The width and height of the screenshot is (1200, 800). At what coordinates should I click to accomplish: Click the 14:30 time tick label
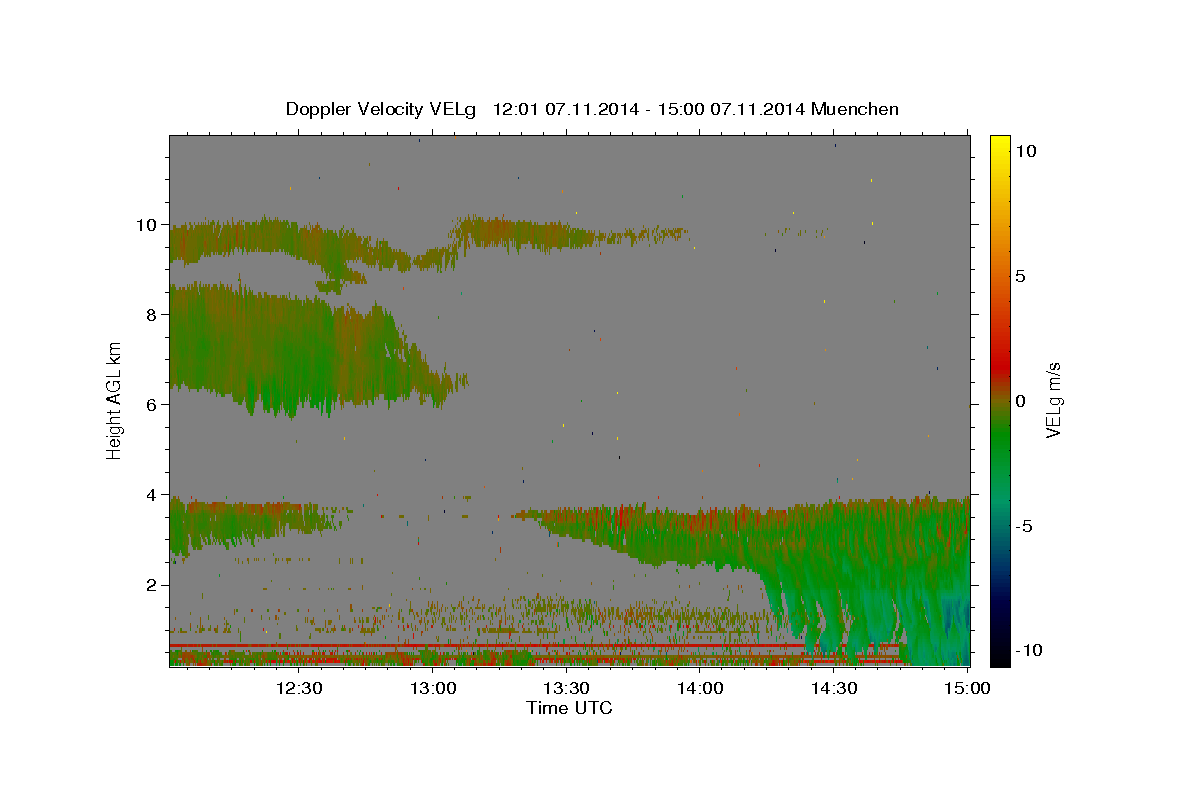pyautogui.click(x=834, y=688)
